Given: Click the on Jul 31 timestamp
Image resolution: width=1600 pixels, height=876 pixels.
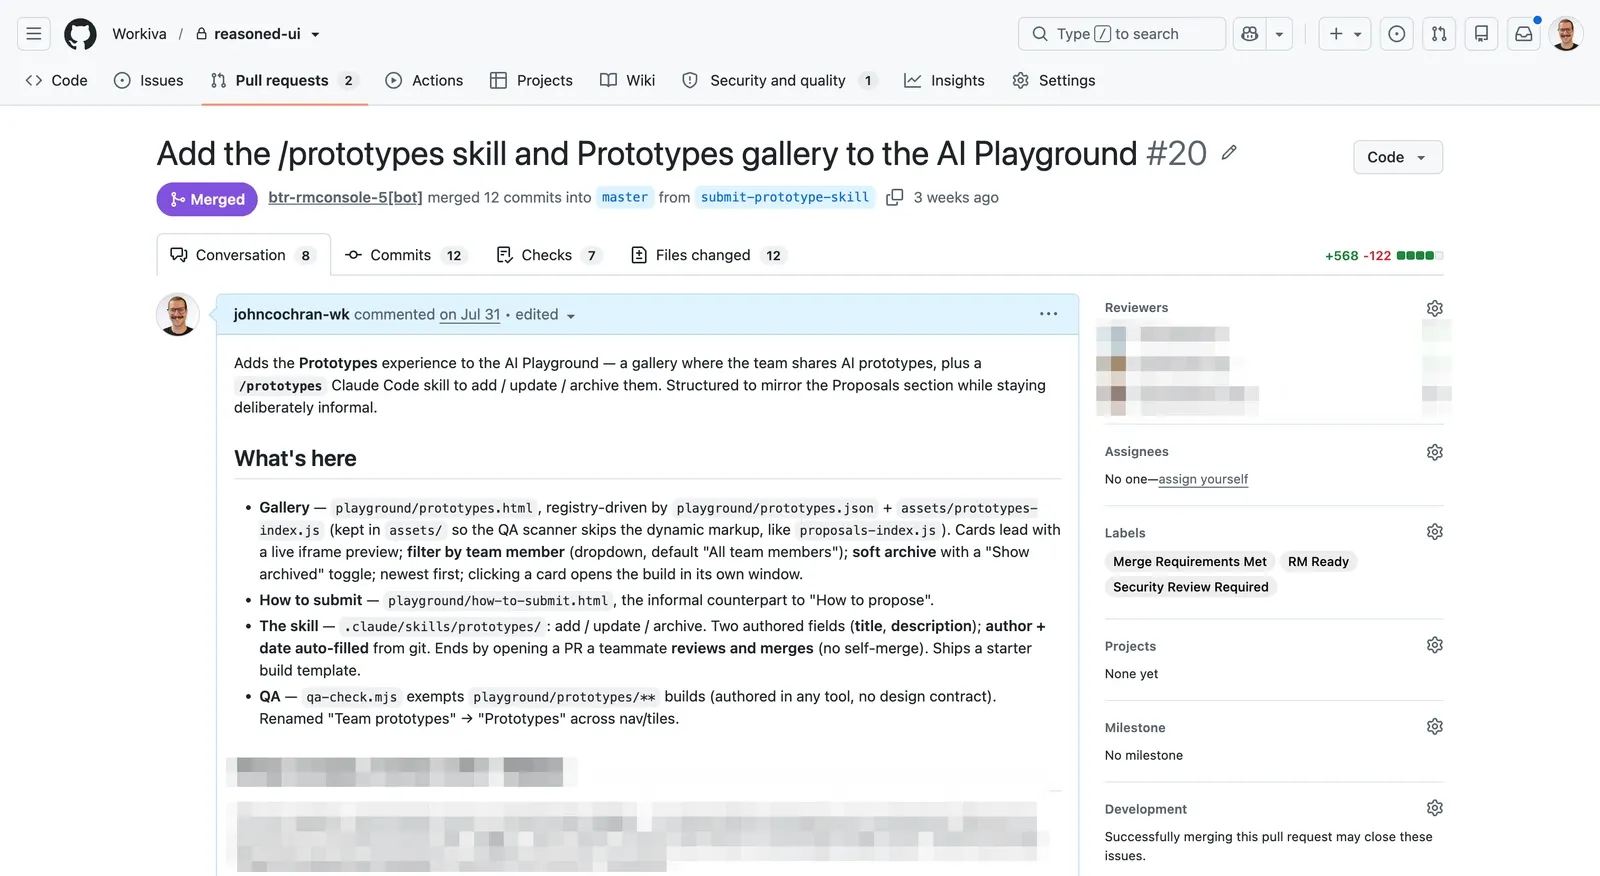Looking at the screenshot, I should (x=470, y=314).
